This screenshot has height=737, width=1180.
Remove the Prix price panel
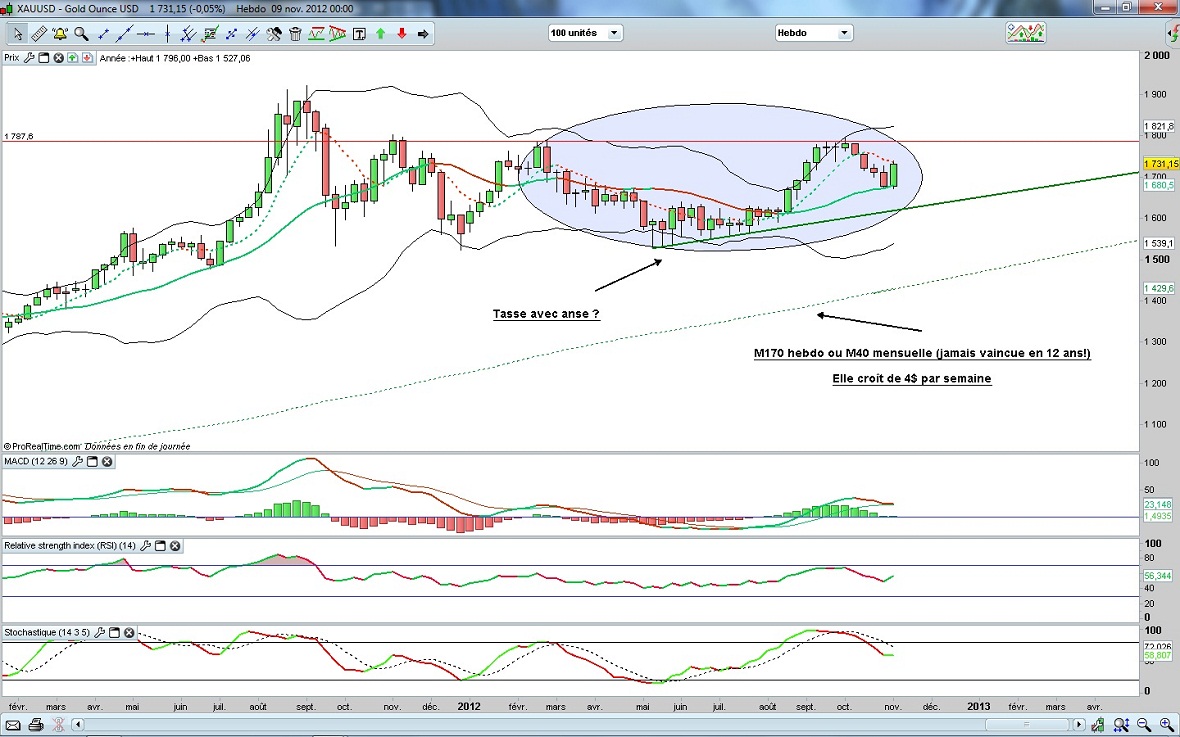pos(58,58)
